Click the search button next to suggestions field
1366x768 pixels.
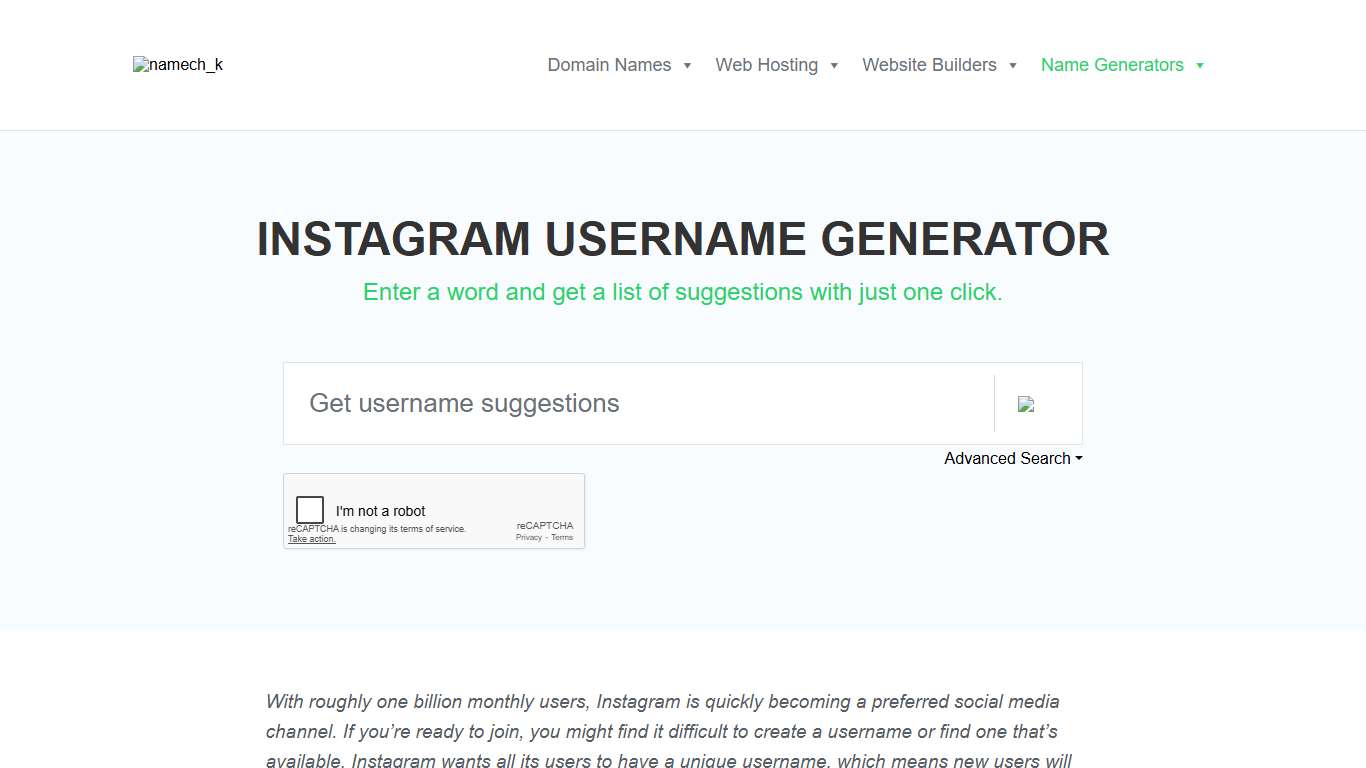[x=1037, y=403]
